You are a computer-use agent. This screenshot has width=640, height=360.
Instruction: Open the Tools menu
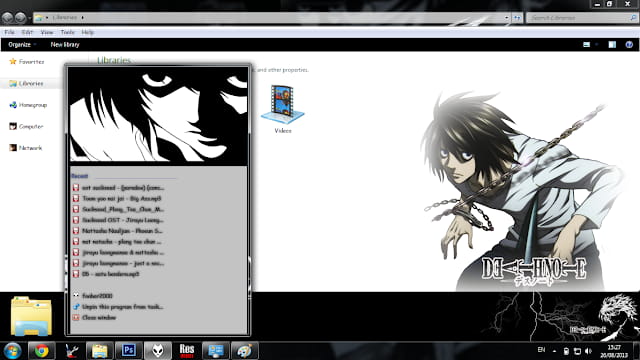coord(67,32)
